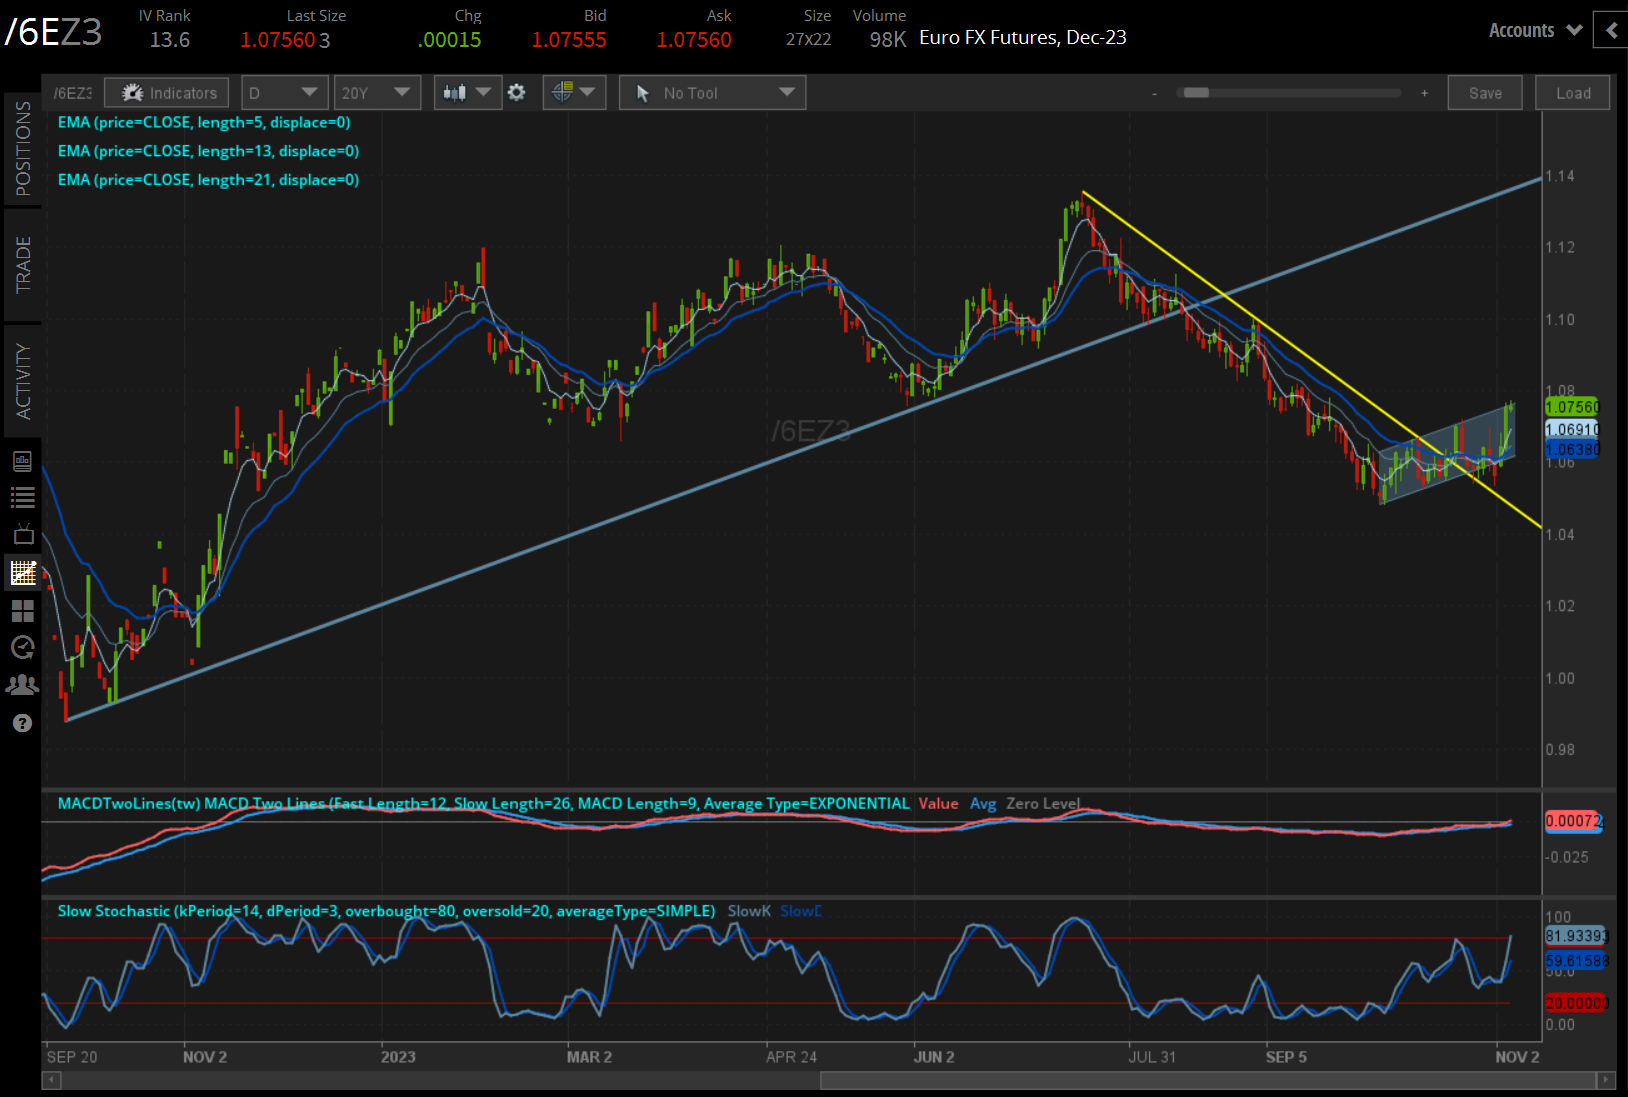Expand the No Tool drawing selector

[x=712, y=93]
